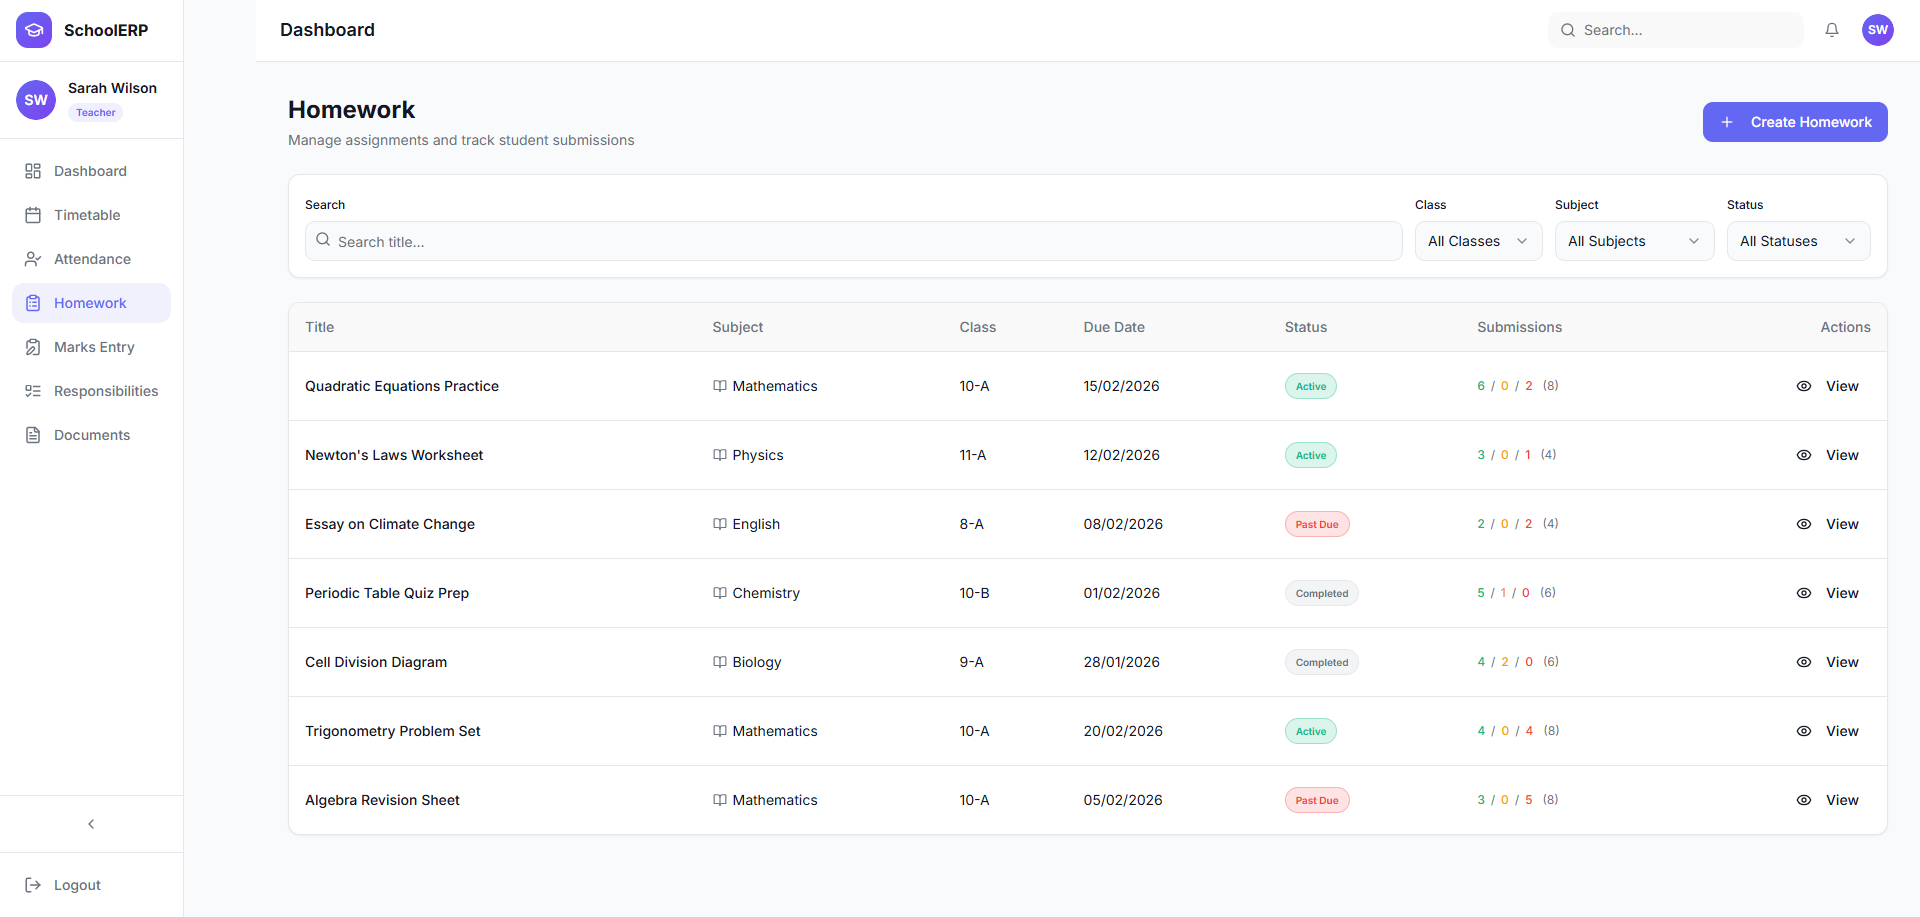
Task: Focus the top Search... field
Action: [x=1676, y=30]
